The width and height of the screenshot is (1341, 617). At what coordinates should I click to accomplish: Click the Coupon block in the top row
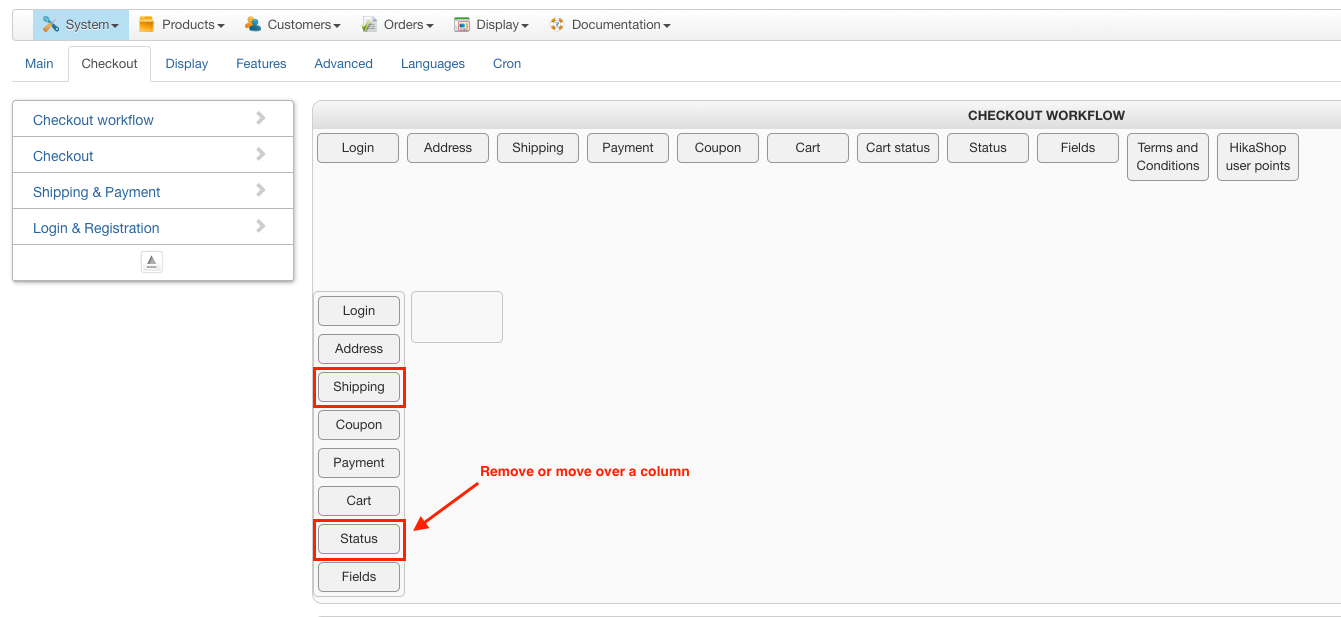click(x=718, y=147)
